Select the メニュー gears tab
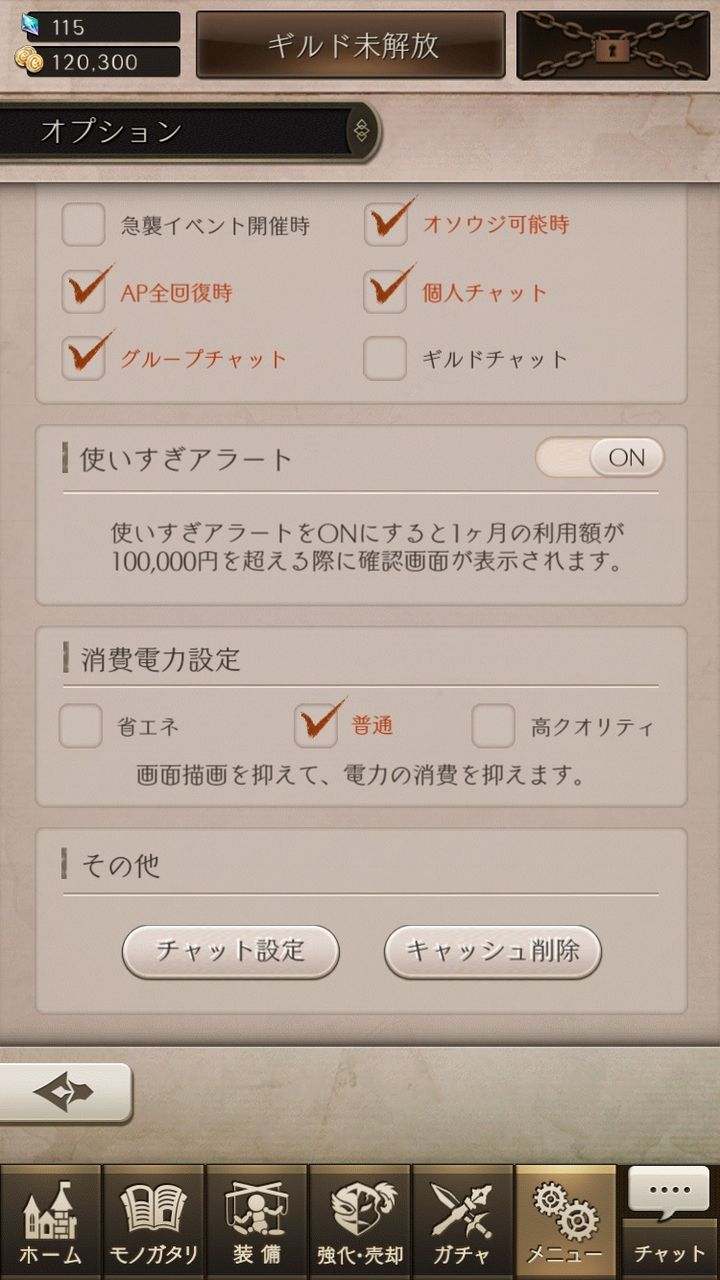Image resolution: width=720 pixels, height=1280 pixels. [565, 1222]
